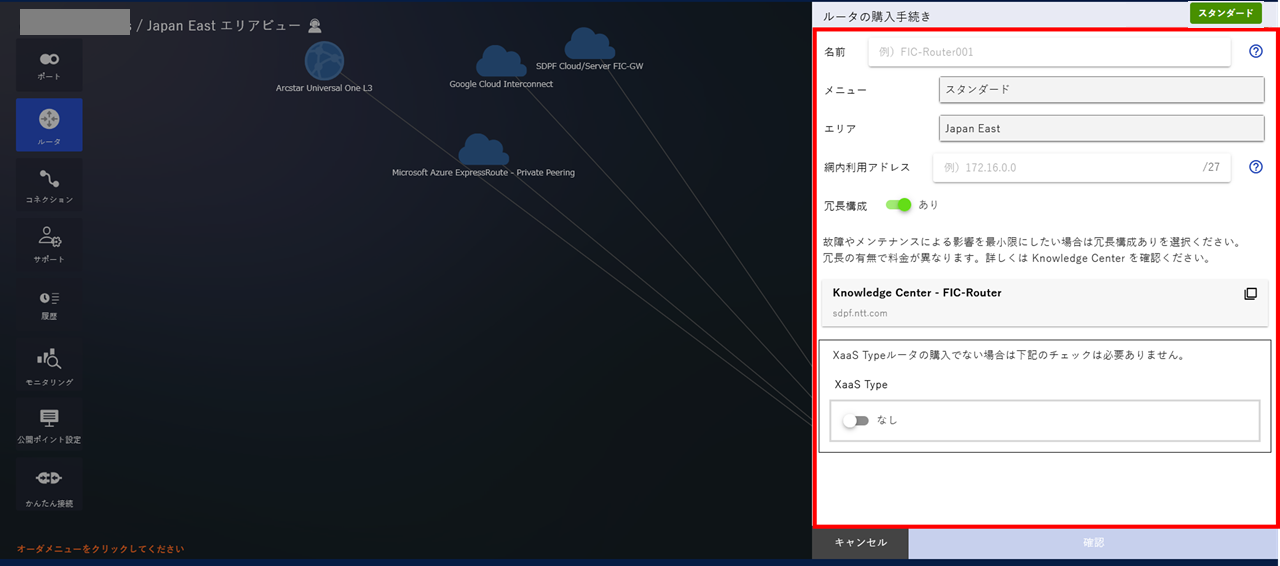
Task: Open the ポート sidebar menu
Action: click(49, 66)
